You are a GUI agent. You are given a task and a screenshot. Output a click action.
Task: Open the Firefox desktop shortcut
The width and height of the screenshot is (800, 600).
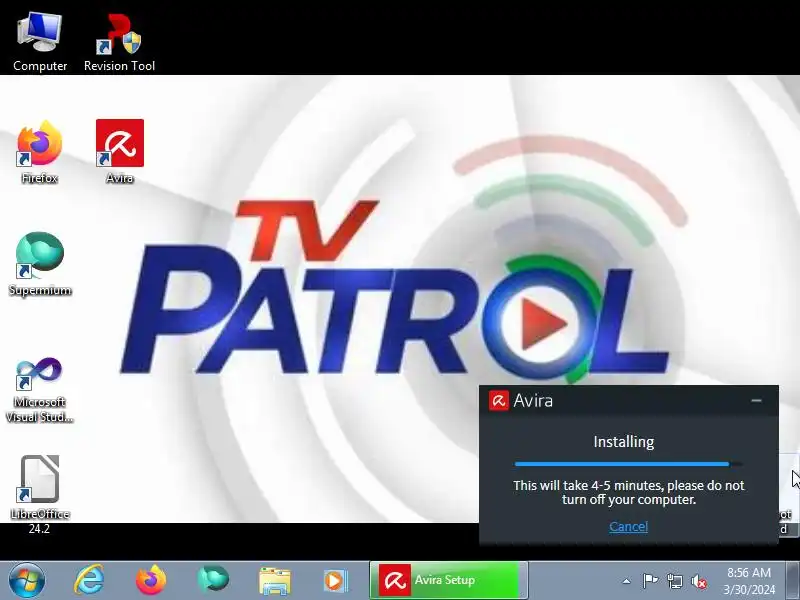point(40,152)
